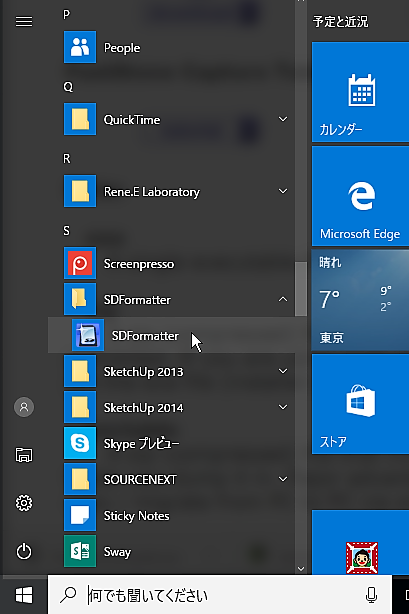Click the letter S group header
The width and height of the screenshot is (409, 614).
click(x=67, y=231)
